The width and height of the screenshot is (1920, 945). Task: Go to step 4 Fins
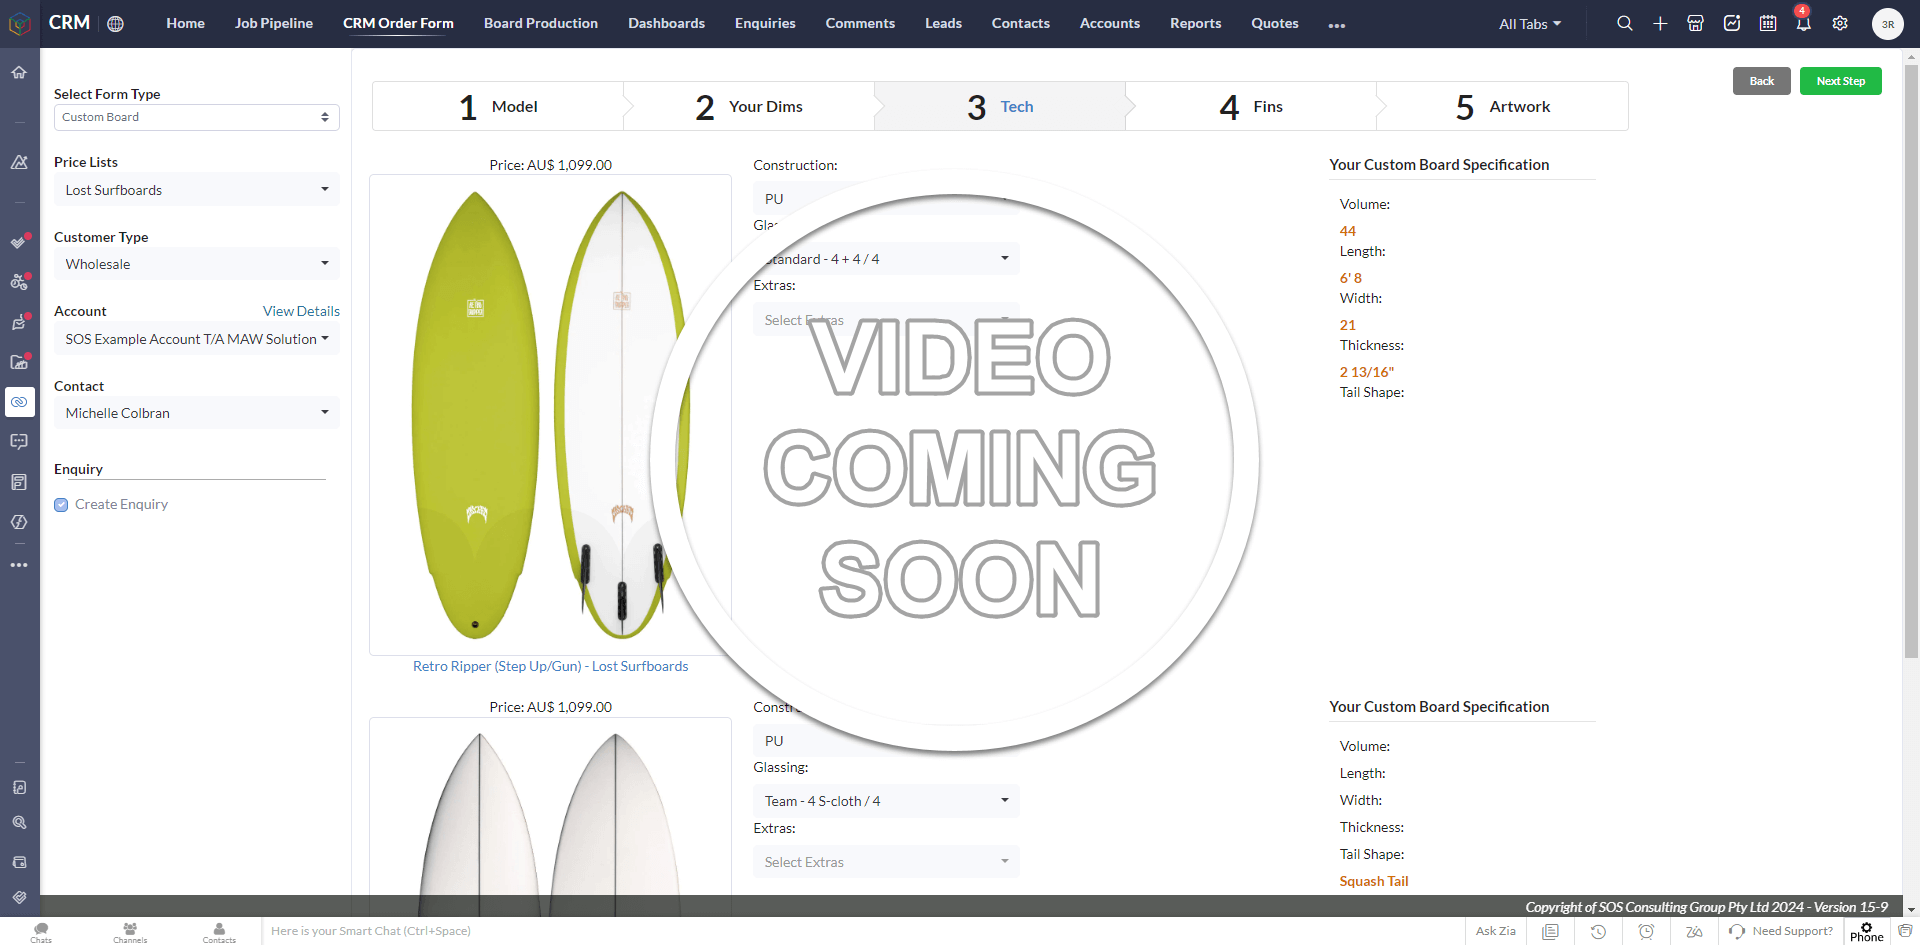click(1251, 106)
